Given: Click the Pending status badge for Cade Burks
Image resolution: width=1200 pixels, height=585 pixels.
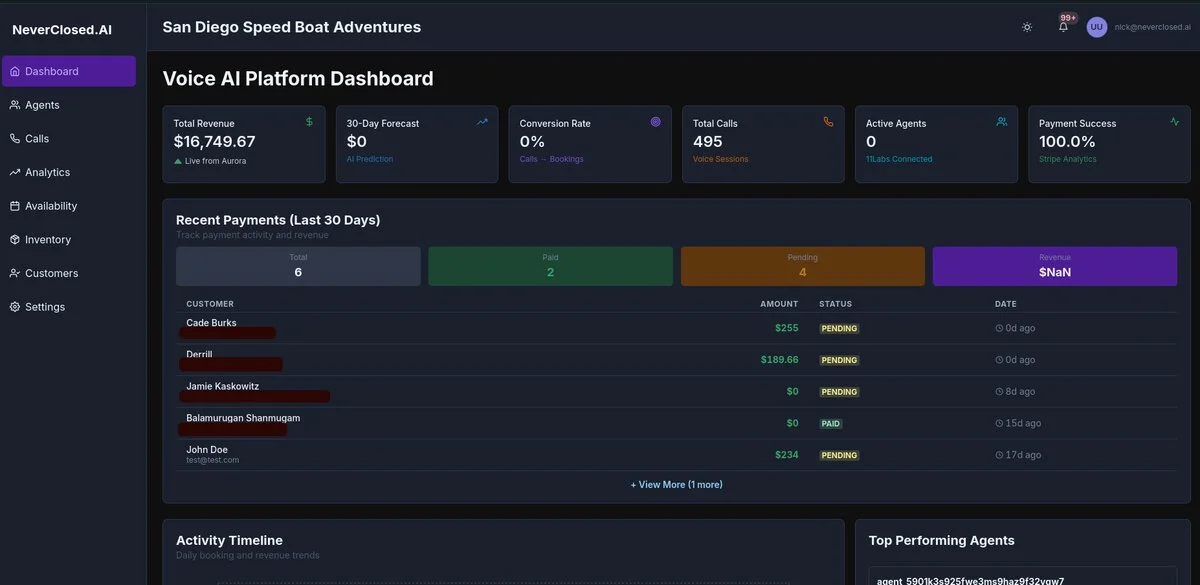Looking at the screenshot, I should pyautogui.click(x=838, y=327).
